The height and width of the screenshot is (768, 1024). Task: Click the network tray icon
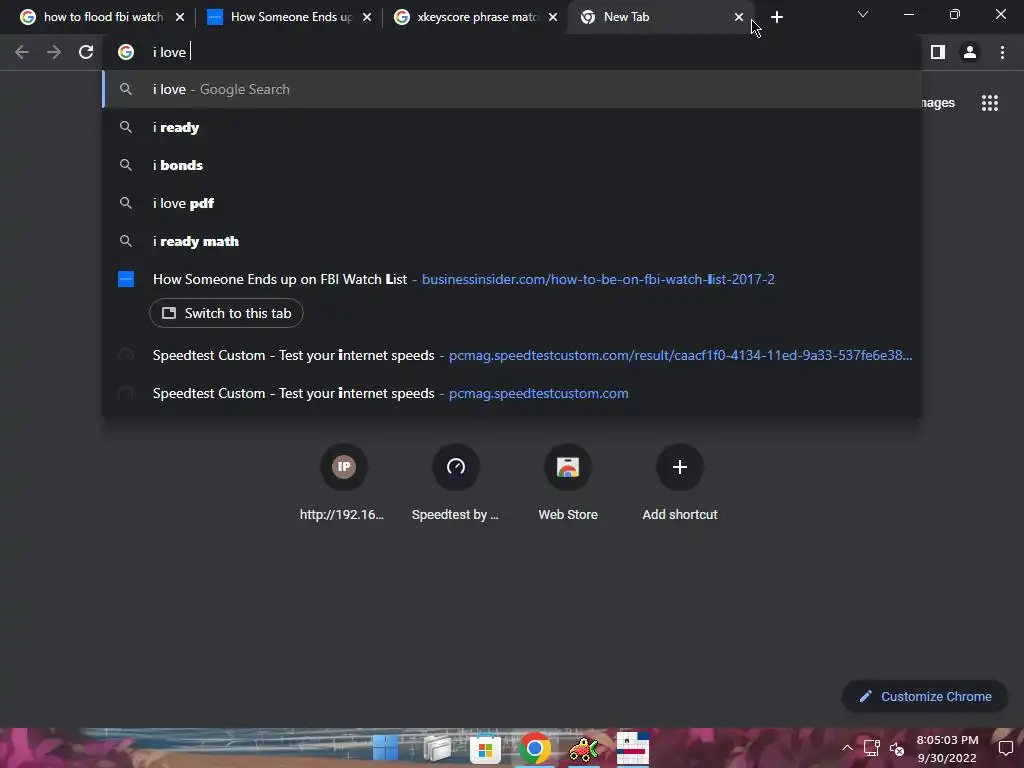pyautogui.click(x=871, y=748)
